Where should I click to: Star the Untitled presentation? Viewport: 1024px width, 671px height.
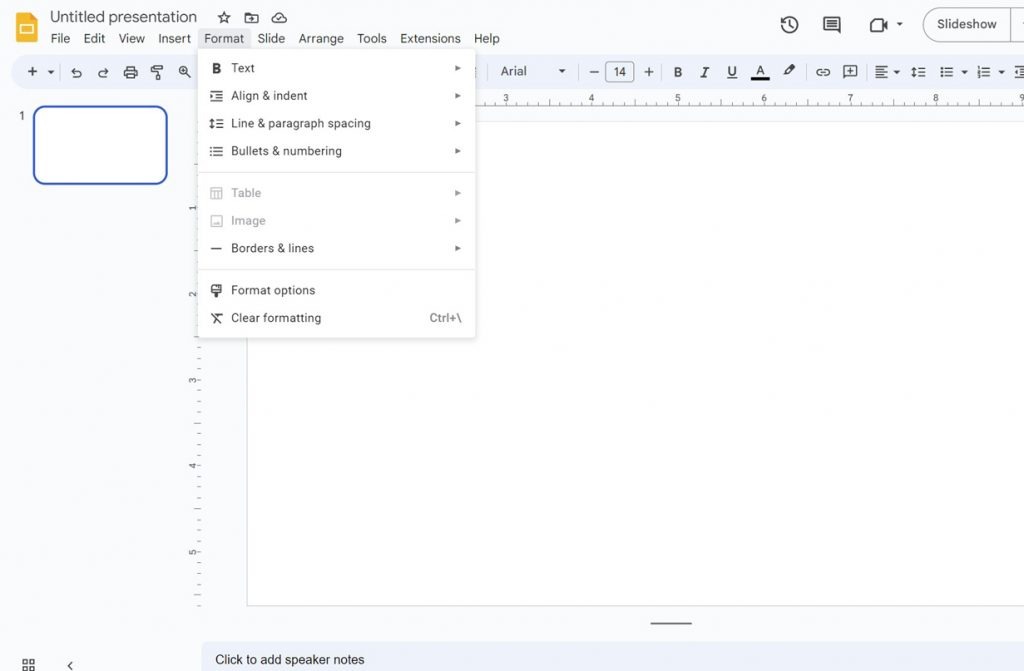(224, 18)
